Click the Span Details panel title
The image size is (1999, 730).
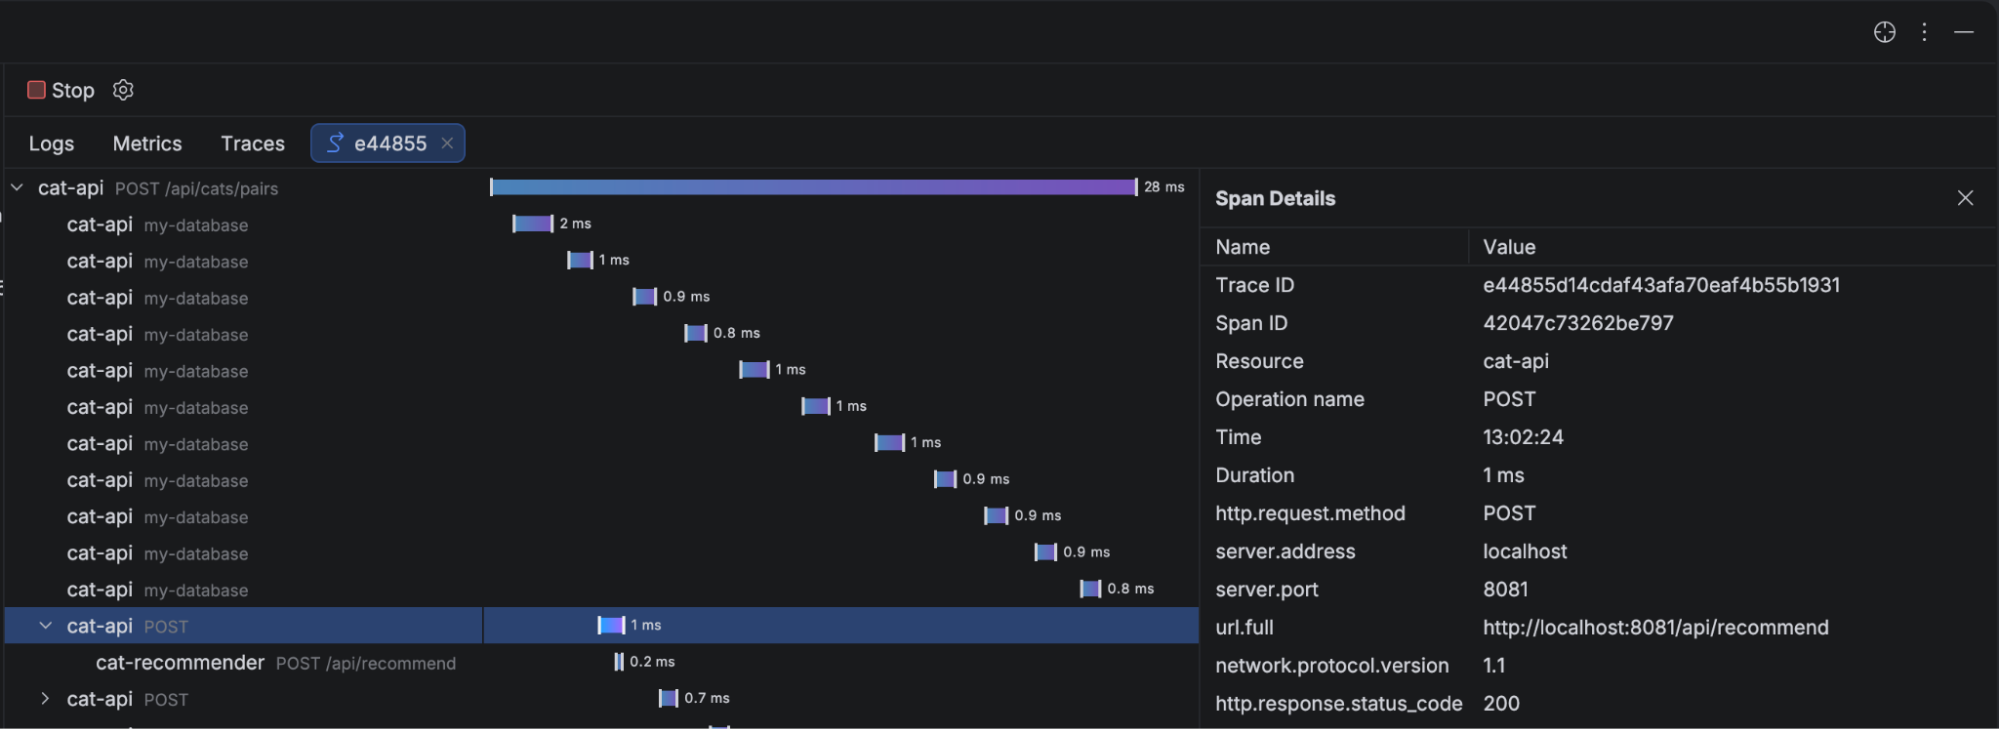coord(1275,198)
